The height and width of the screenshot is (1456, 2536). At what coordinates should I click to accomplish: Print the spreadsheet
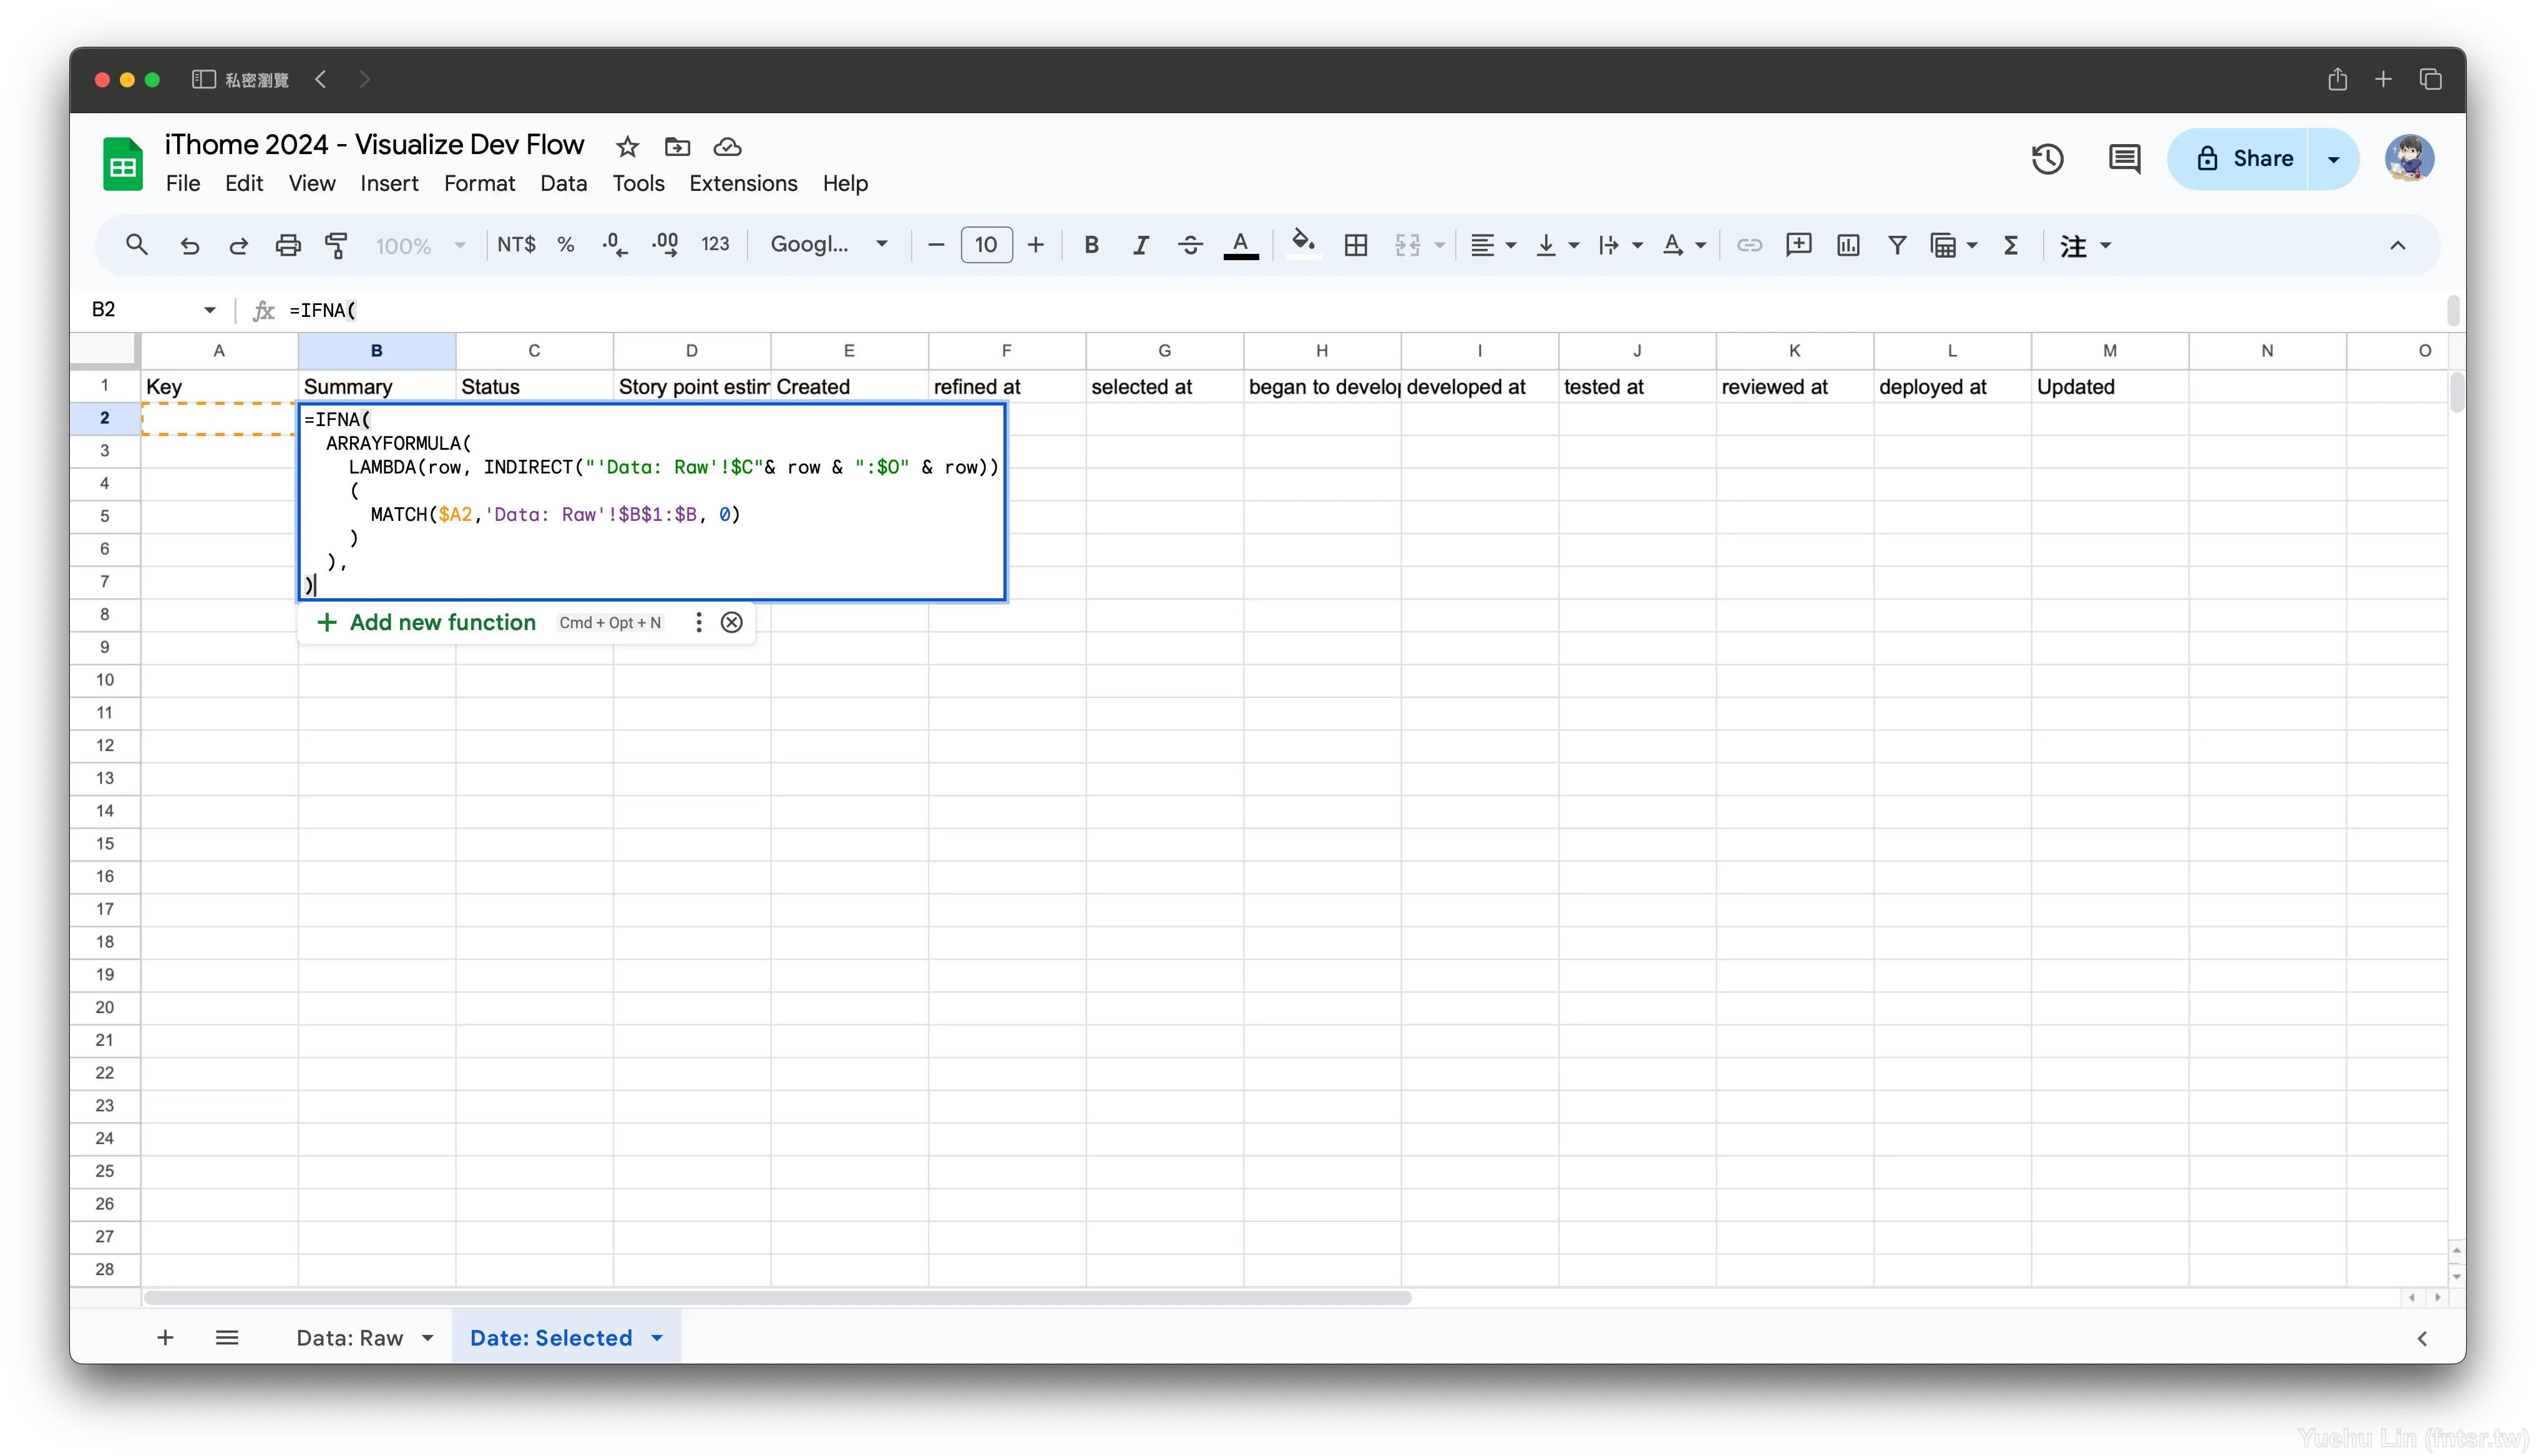coord(288,245)
